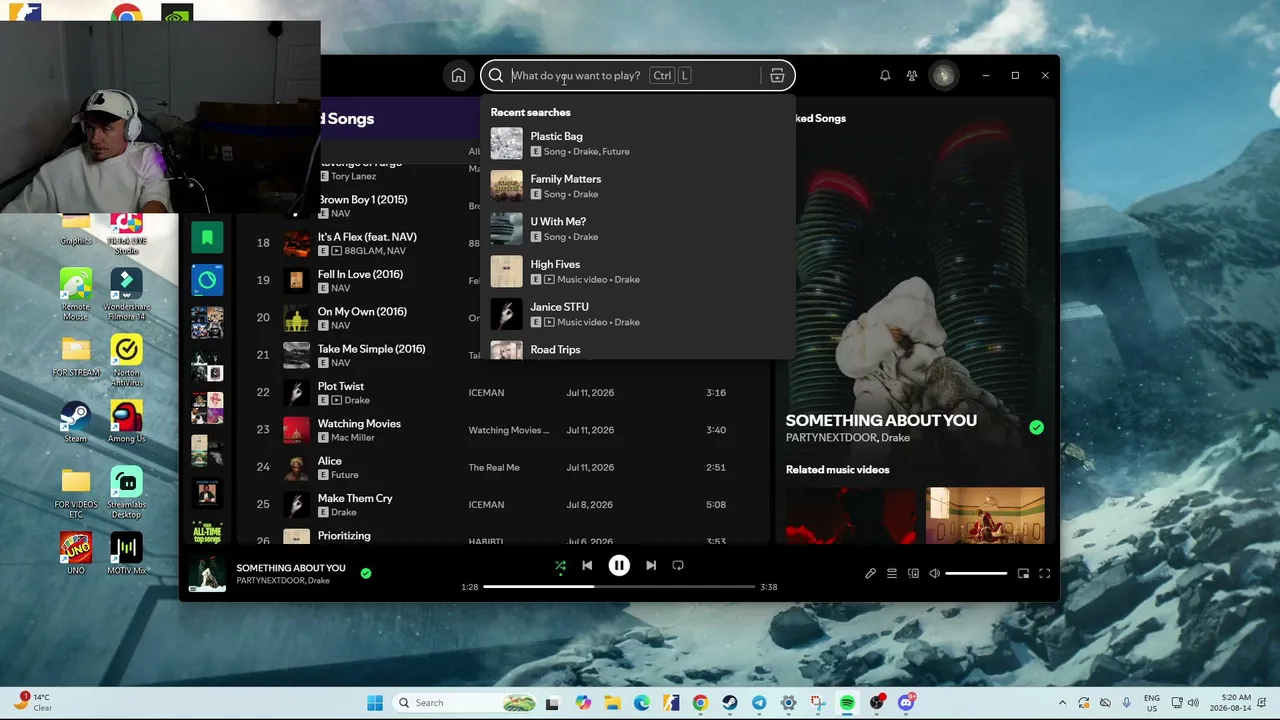Image resolution: width=1280 pixels, height=720 pixels.
Task: Open the MOTIV Mix desktop shortcut
Action: click(126, 553)
